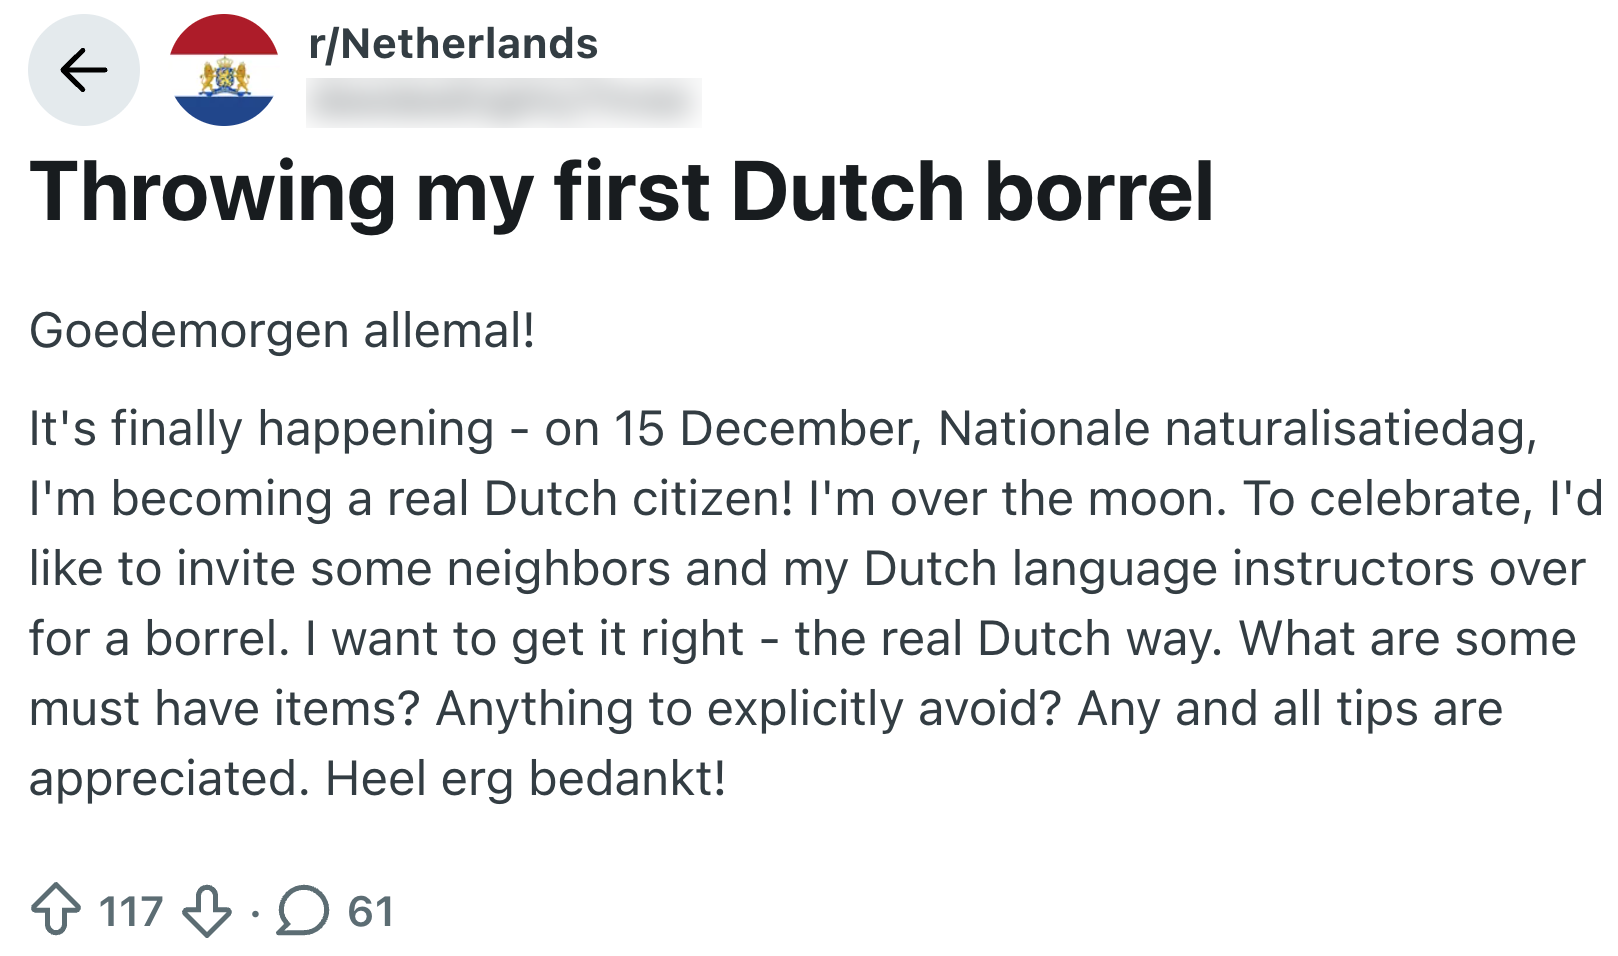Open comments via the speech bubble icon

point(302,910)
